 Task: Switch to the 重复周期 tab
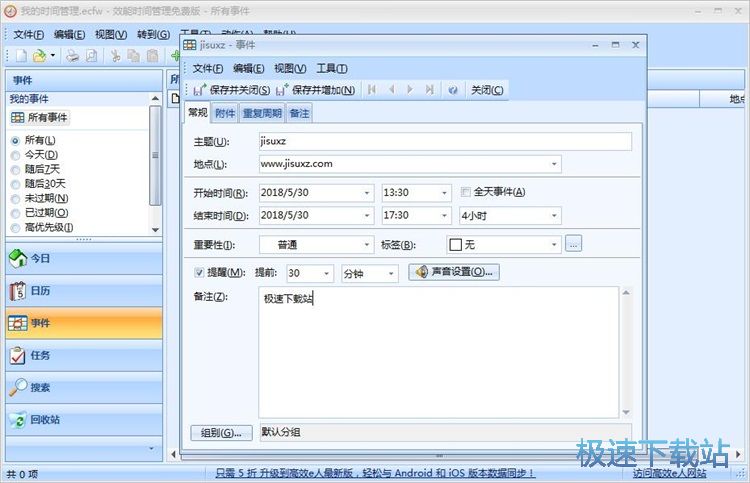click(x=262, y=113)
